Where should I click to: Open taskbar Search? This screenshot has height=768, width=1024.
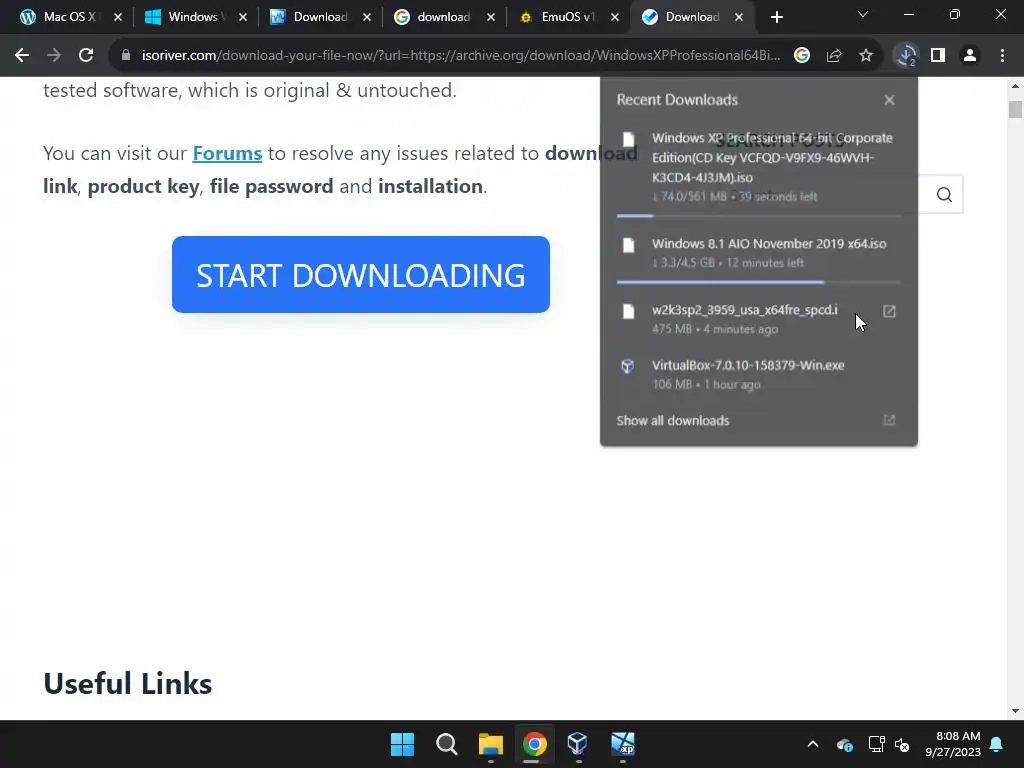447,744
